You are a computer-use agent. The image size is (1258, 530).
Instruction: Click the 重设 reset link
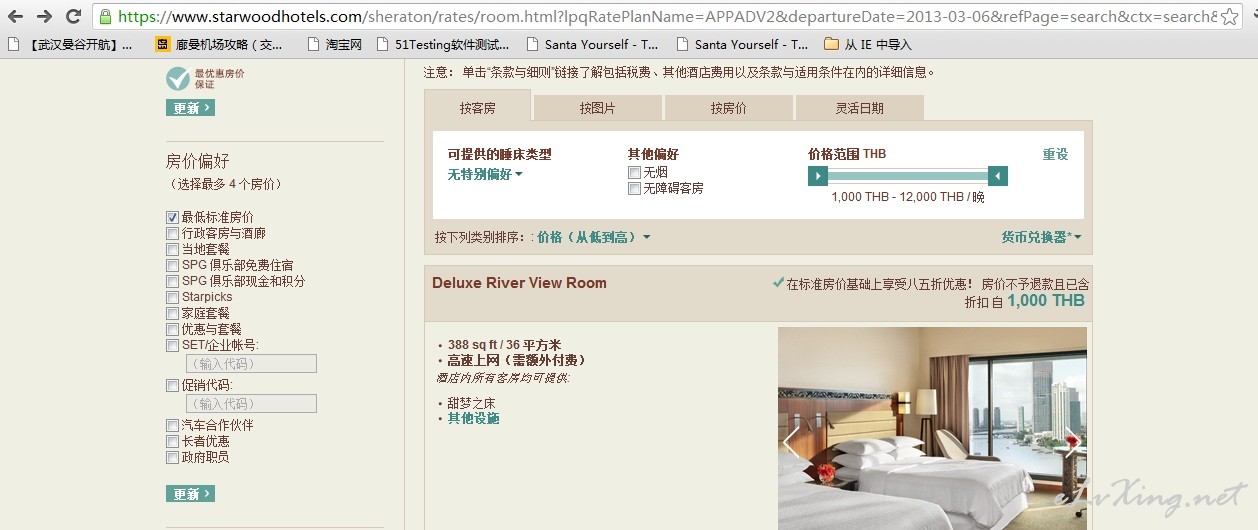pos(1055,154)
